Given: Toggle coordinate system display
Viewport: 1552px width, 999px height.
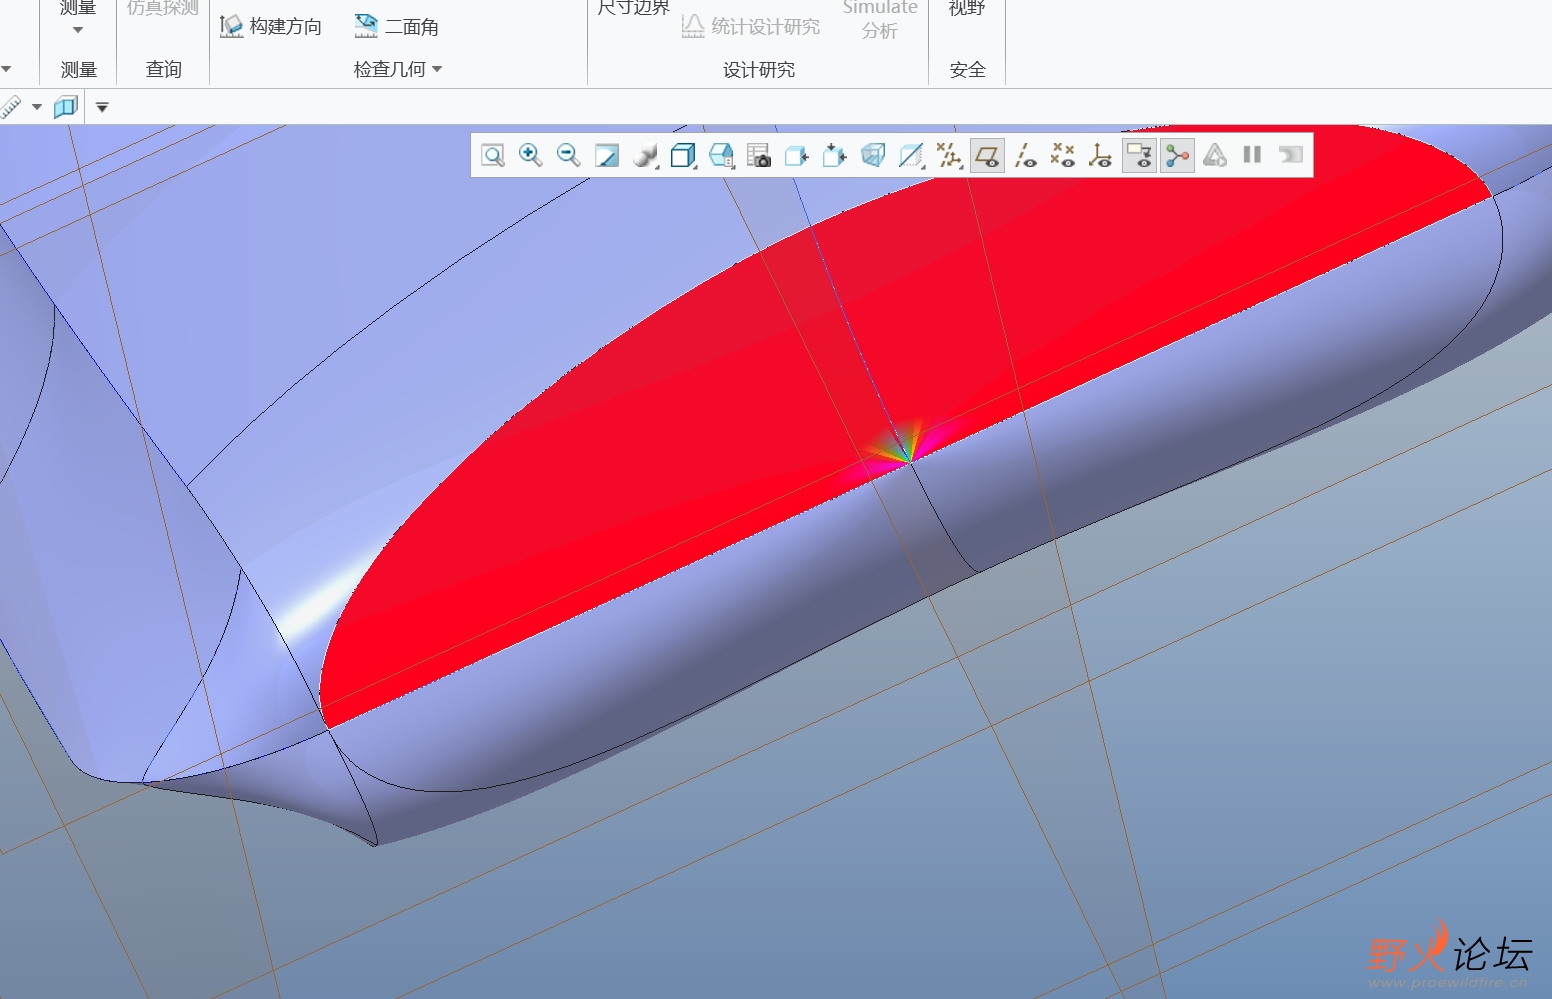Looking at the screenshot, I should coord(1101,155).
